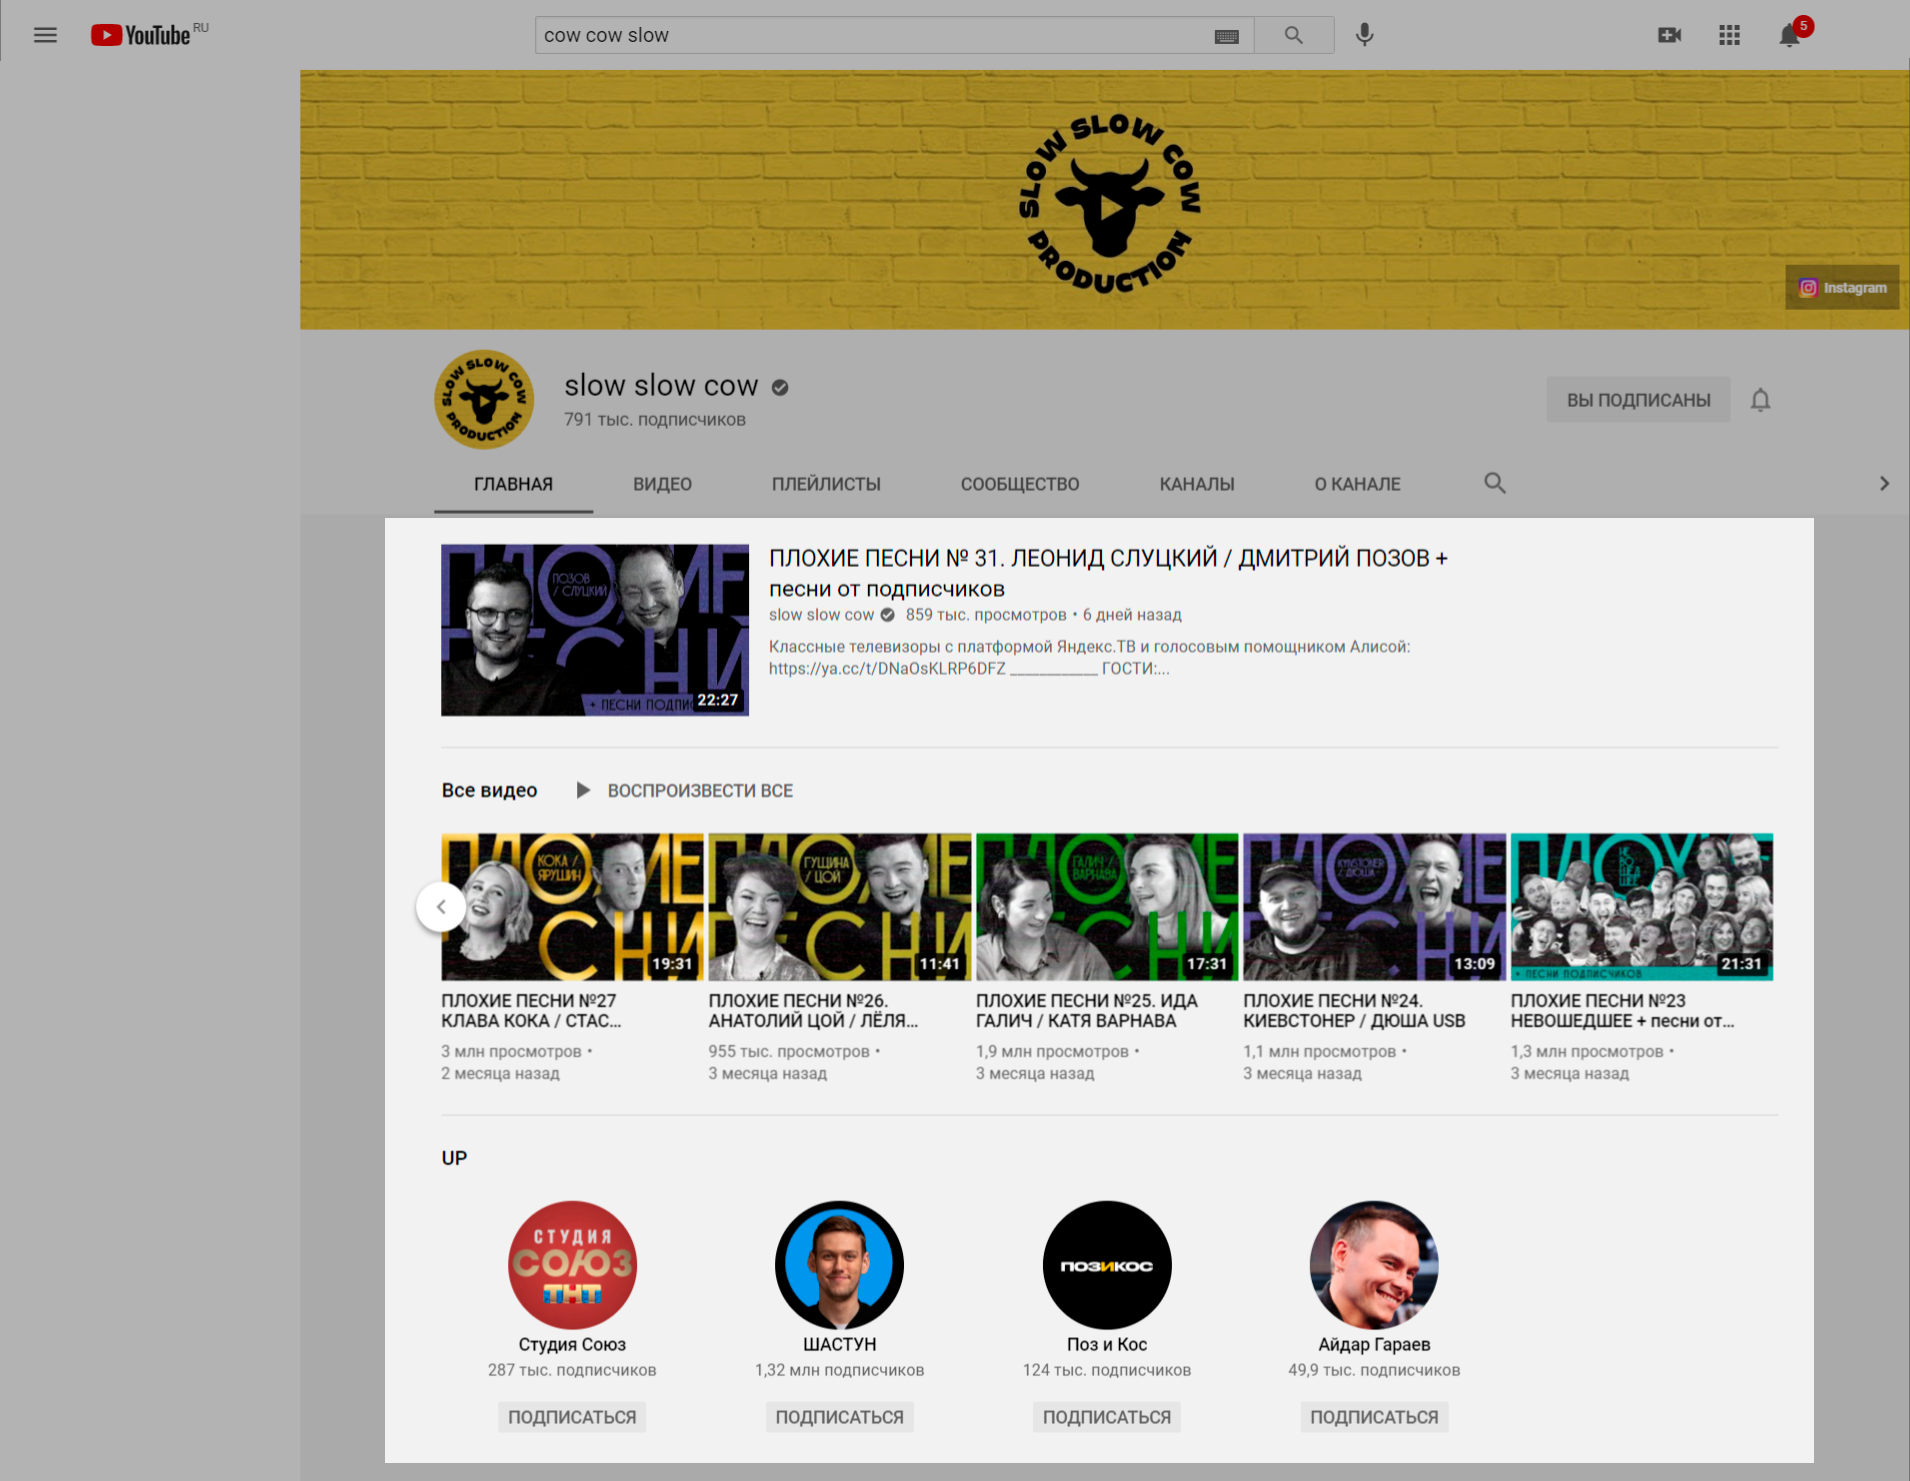Open featured video thumbnail ПЛОХИЕ ПЕСНИ 31
The image size is (1910, 1481).
pyautogui.click(x=595, y=630)
